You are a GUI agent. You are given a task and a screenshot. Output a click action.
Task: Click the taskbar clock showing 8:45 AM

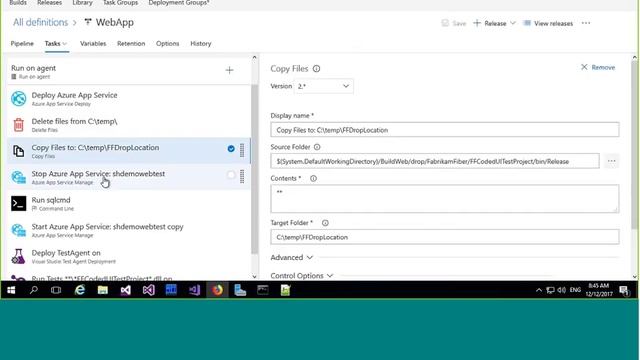(x=599, y=290)
